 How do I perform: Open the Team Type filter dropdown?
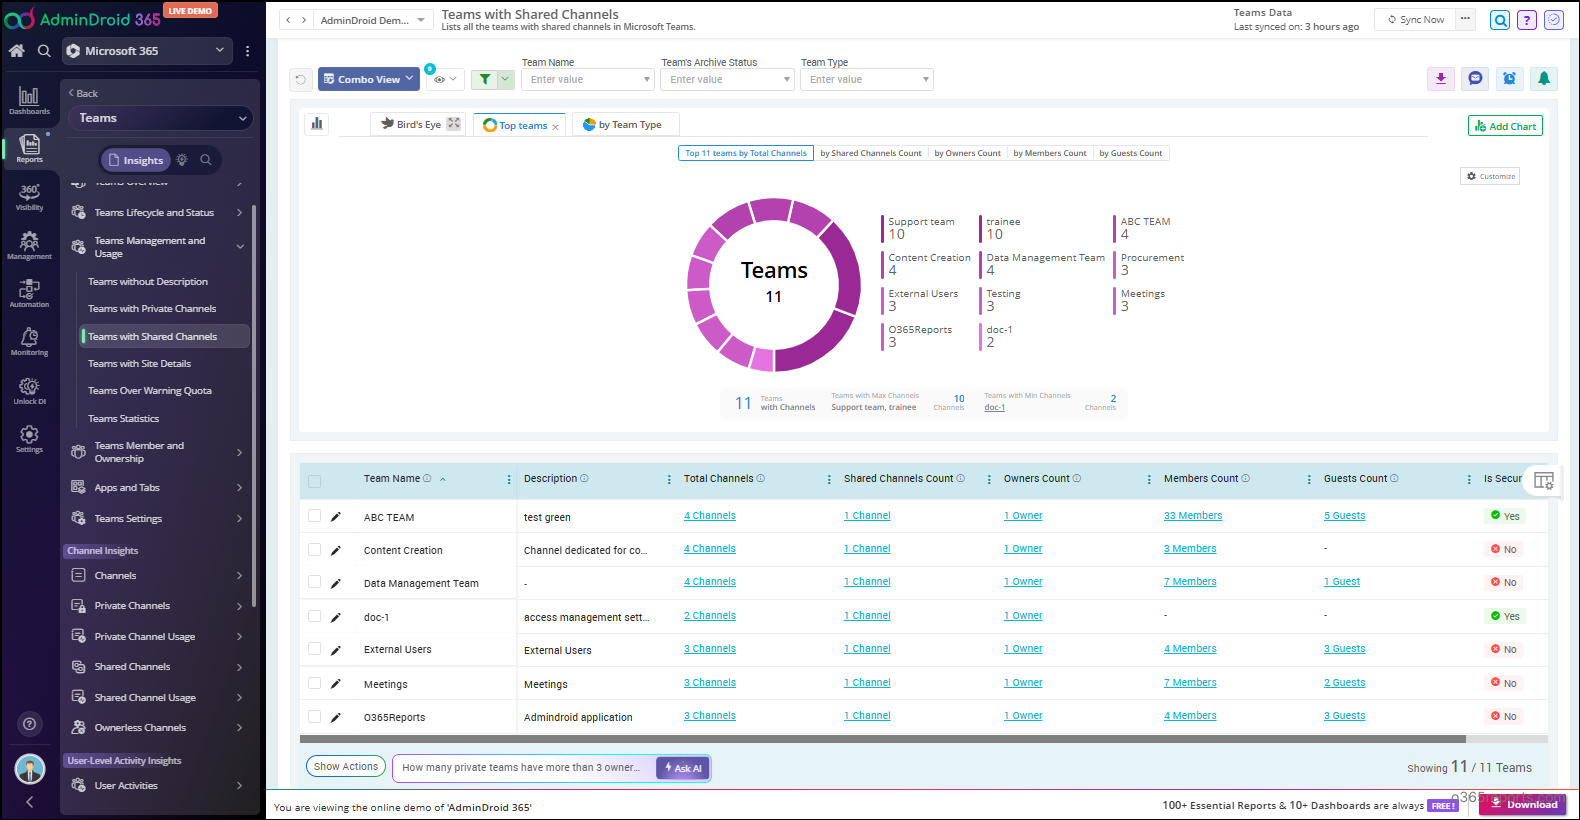tap(867, 79)
